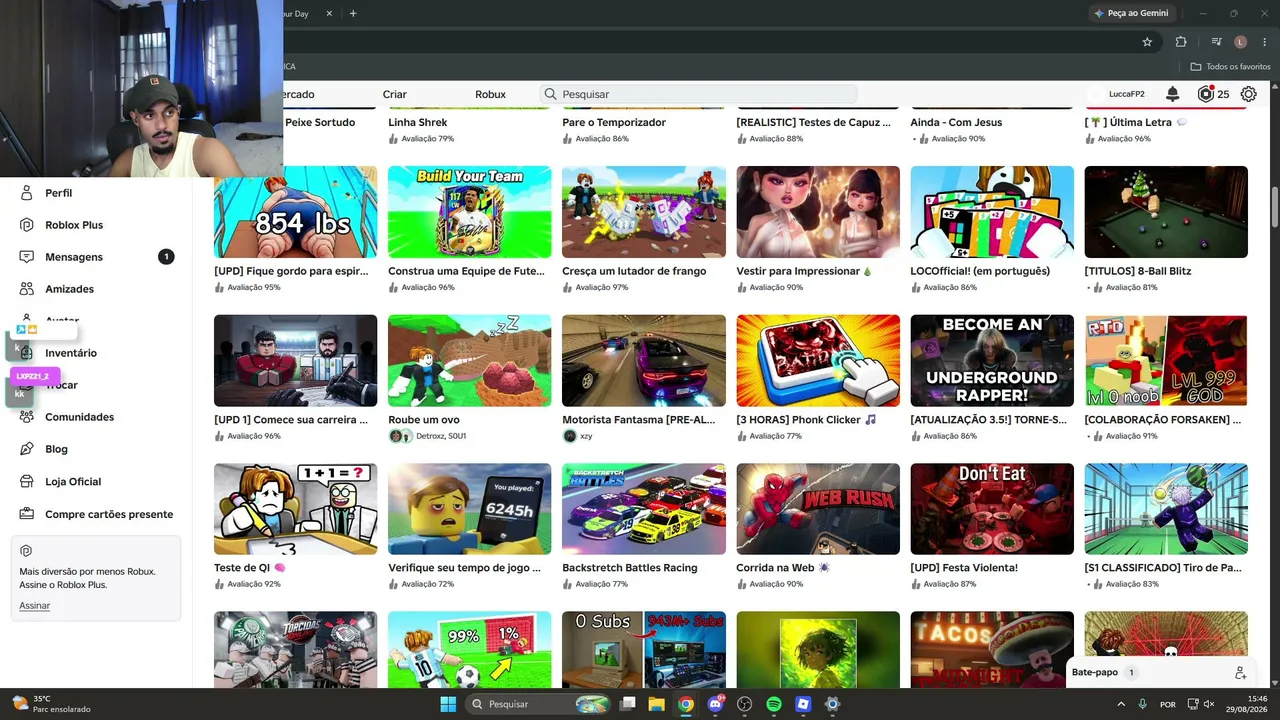Open the Perfil sidebar icon
This screenshot has height=720, width=1280.
click(27, 193)
